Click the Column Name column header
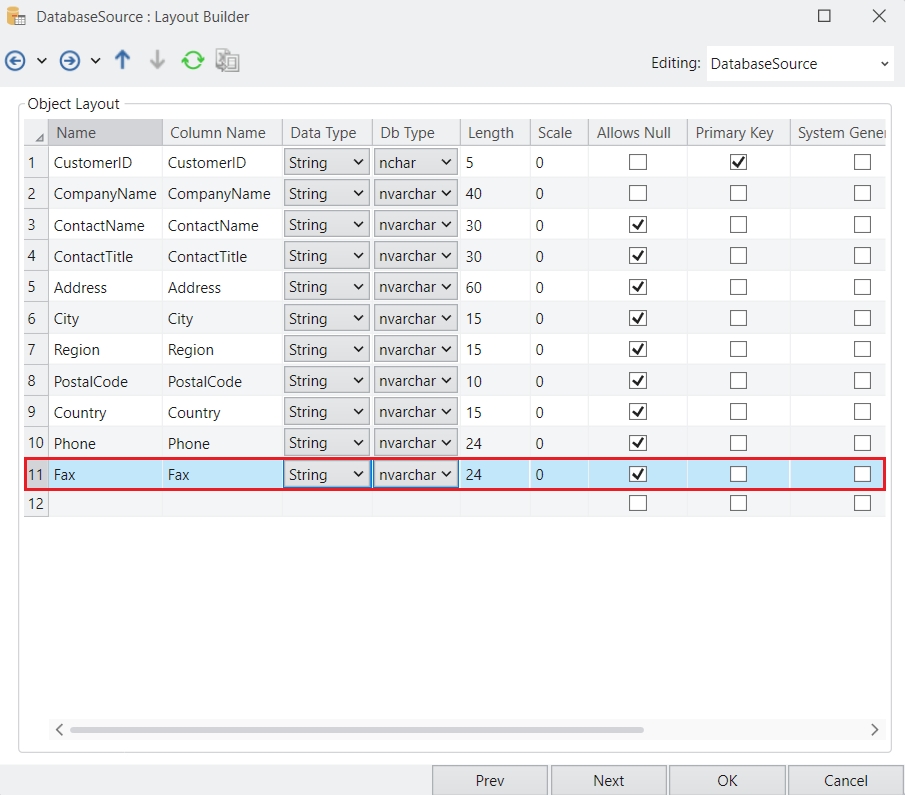 click(x=218, y=133)
